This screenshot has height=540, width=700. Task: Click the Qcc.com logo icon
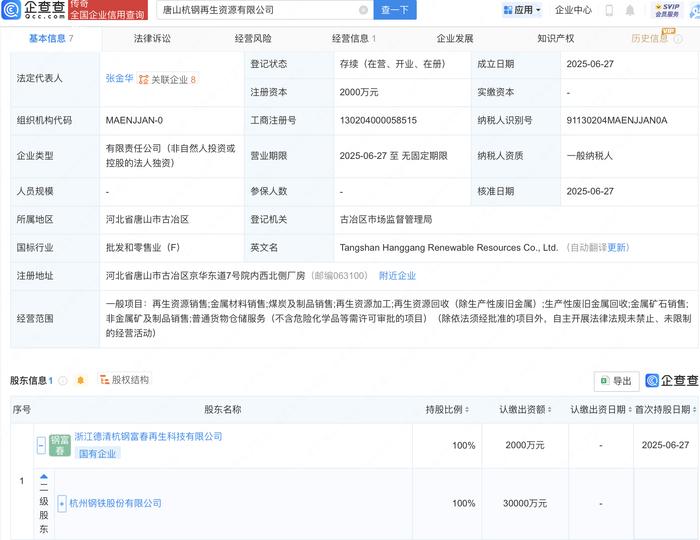click(11, 9)
